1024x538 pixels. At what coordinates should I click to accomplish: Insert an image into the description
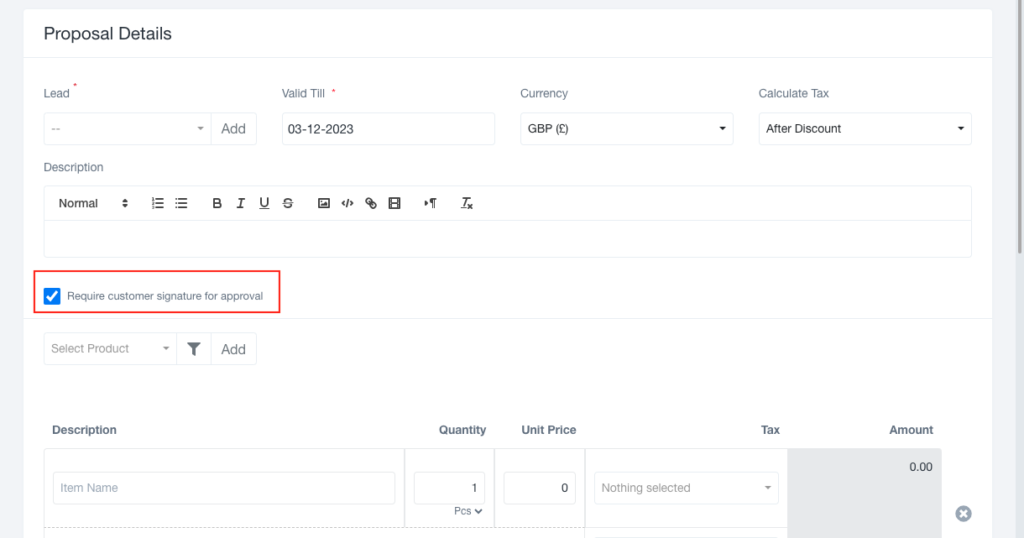323,203
